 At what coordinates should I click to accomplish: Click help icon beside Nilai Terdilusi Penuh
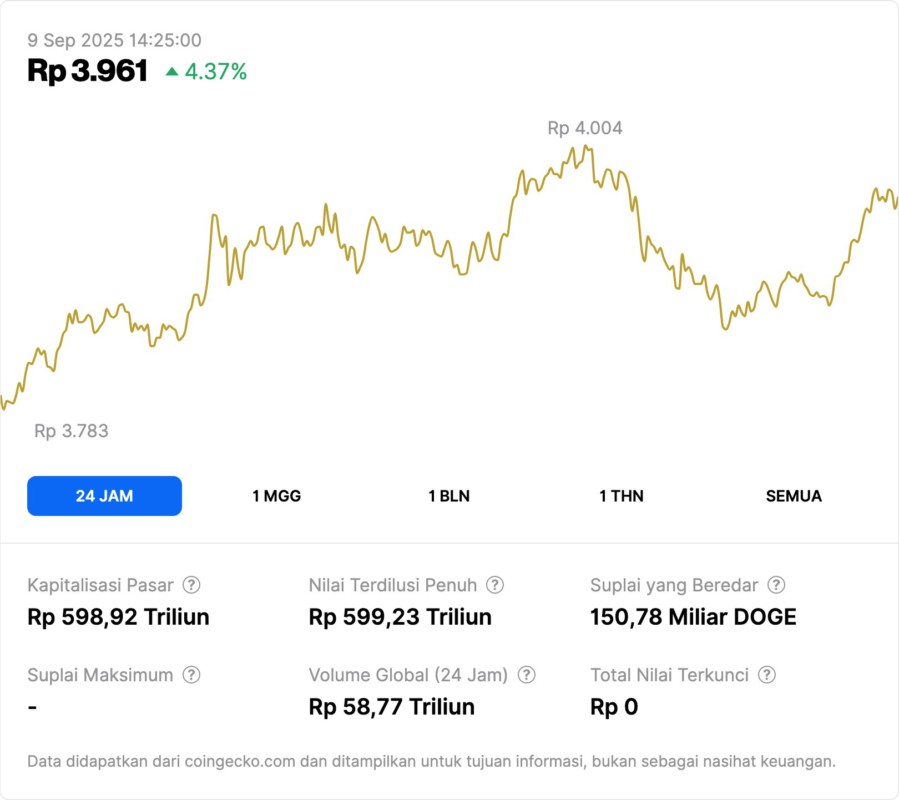[x=495, y=585]
